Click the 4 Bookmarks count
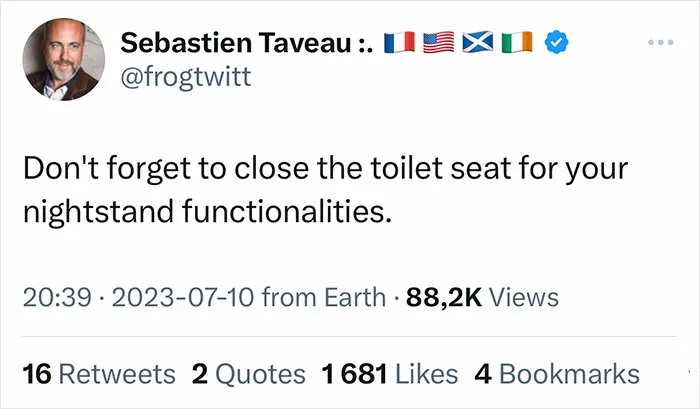Screen dimensions: 700x409 pyautogui.click(x=557, y=374)
